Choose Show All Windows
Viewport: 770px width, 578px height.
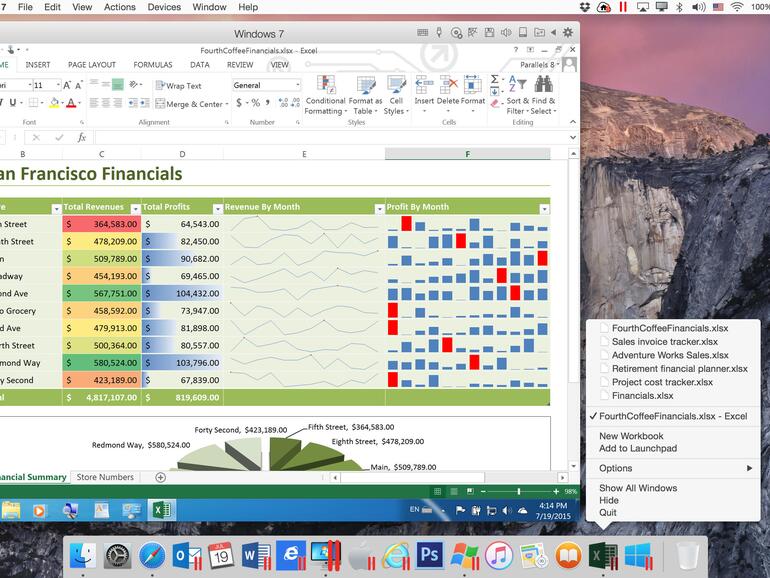point(638,488)
